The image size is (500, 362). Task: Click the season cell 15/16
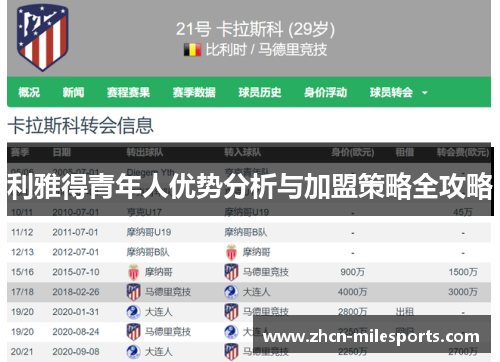22,272
